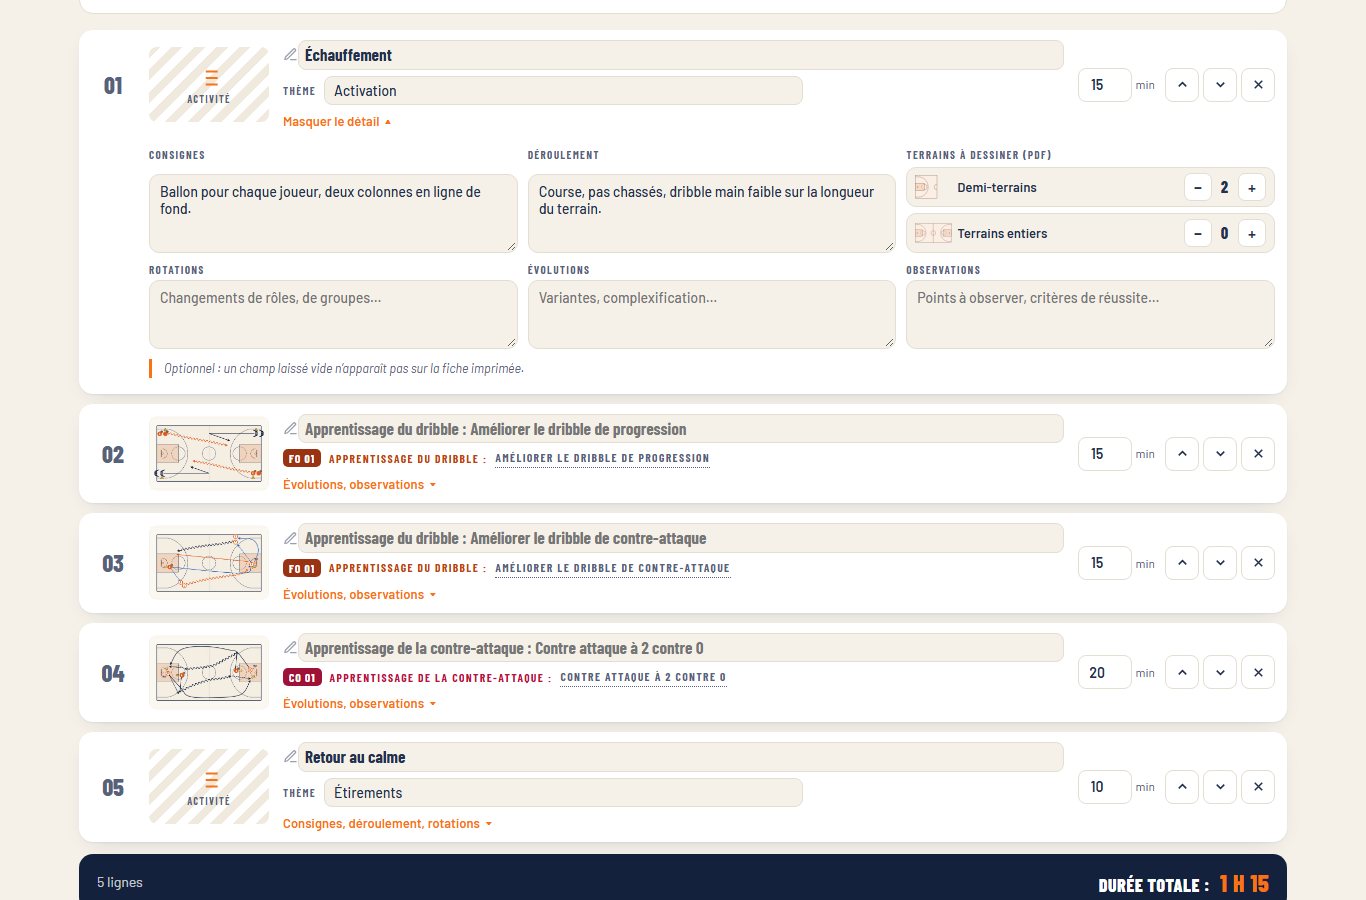The image size is (1366, 900).
Task: Expand Consignes, déroulement, rotations for Retour au calme
Action: [x=388, y=824]
